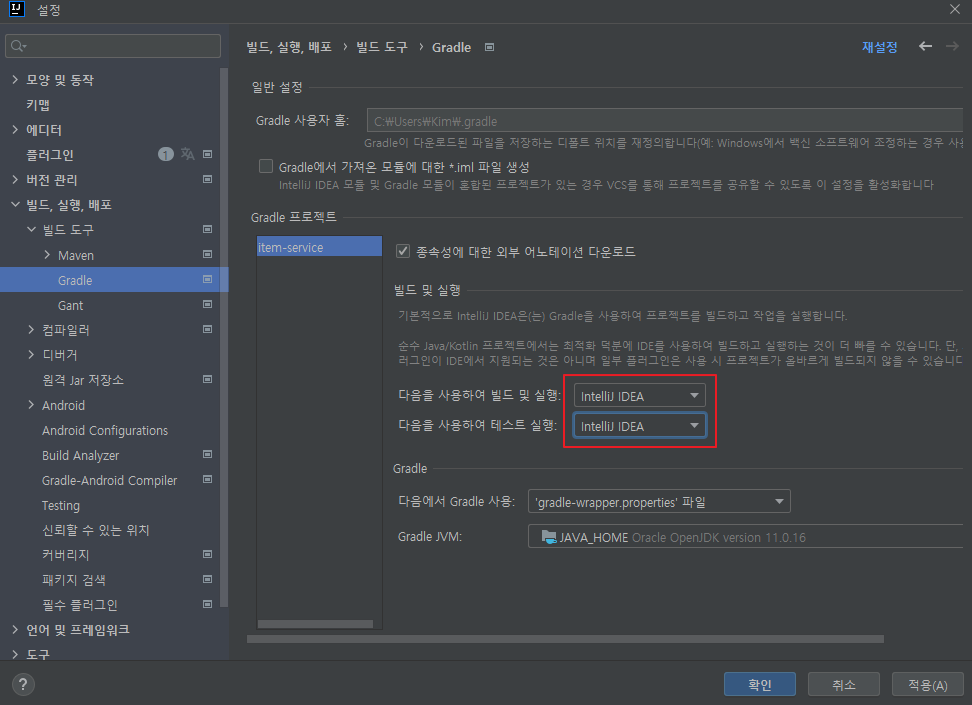The height and width of the screenshot is (705, 972).
Task: Expand Android tree node
Action: (31, 405)
